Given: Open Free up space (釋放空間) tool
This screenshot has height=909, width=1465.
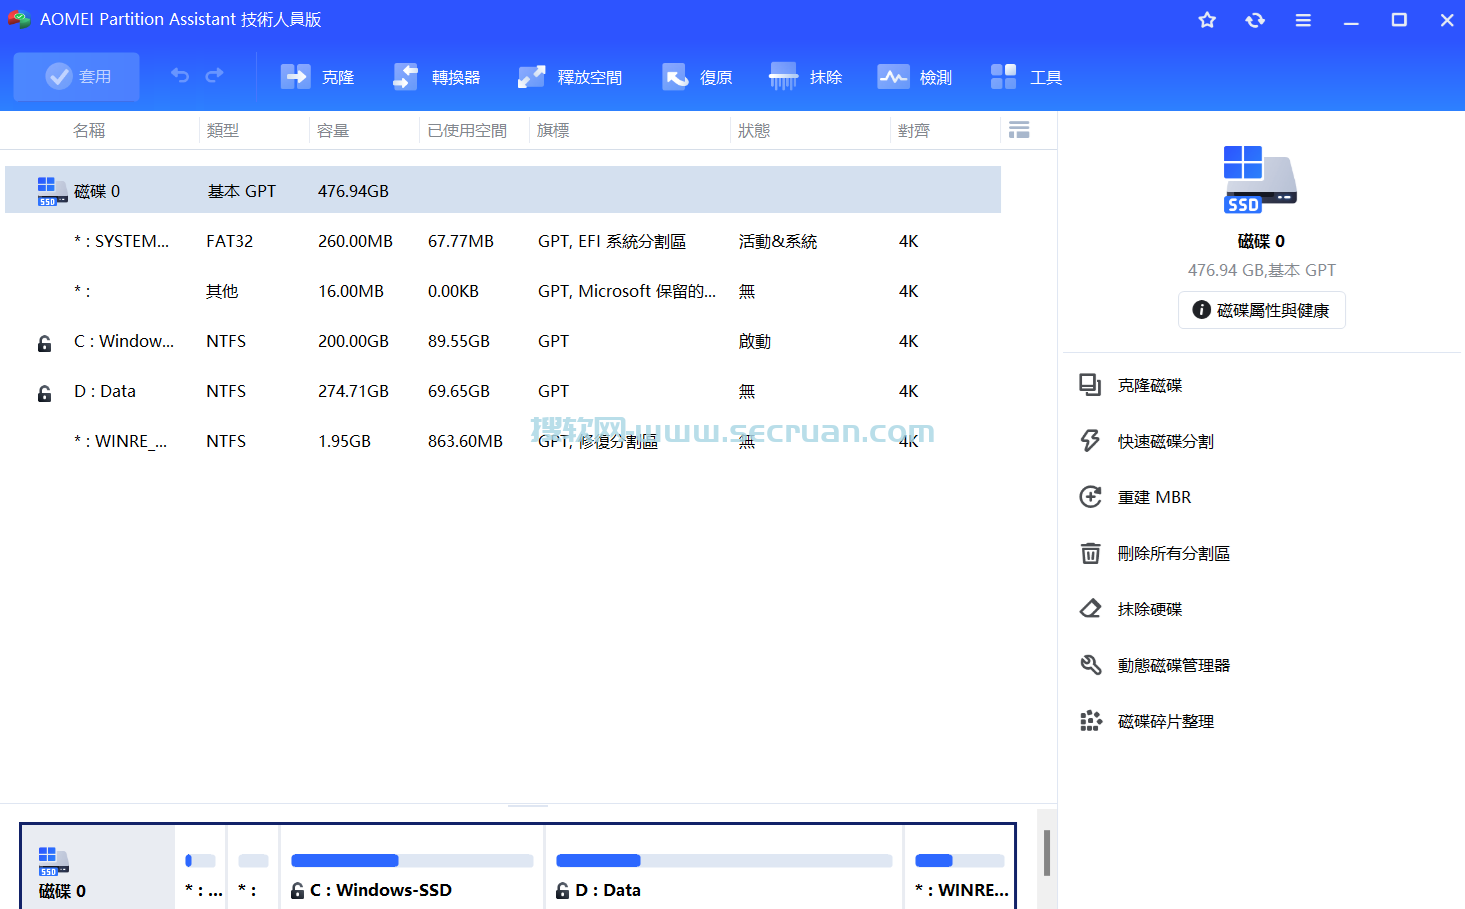Looking at the screenshot, I should tap(570, 77).
